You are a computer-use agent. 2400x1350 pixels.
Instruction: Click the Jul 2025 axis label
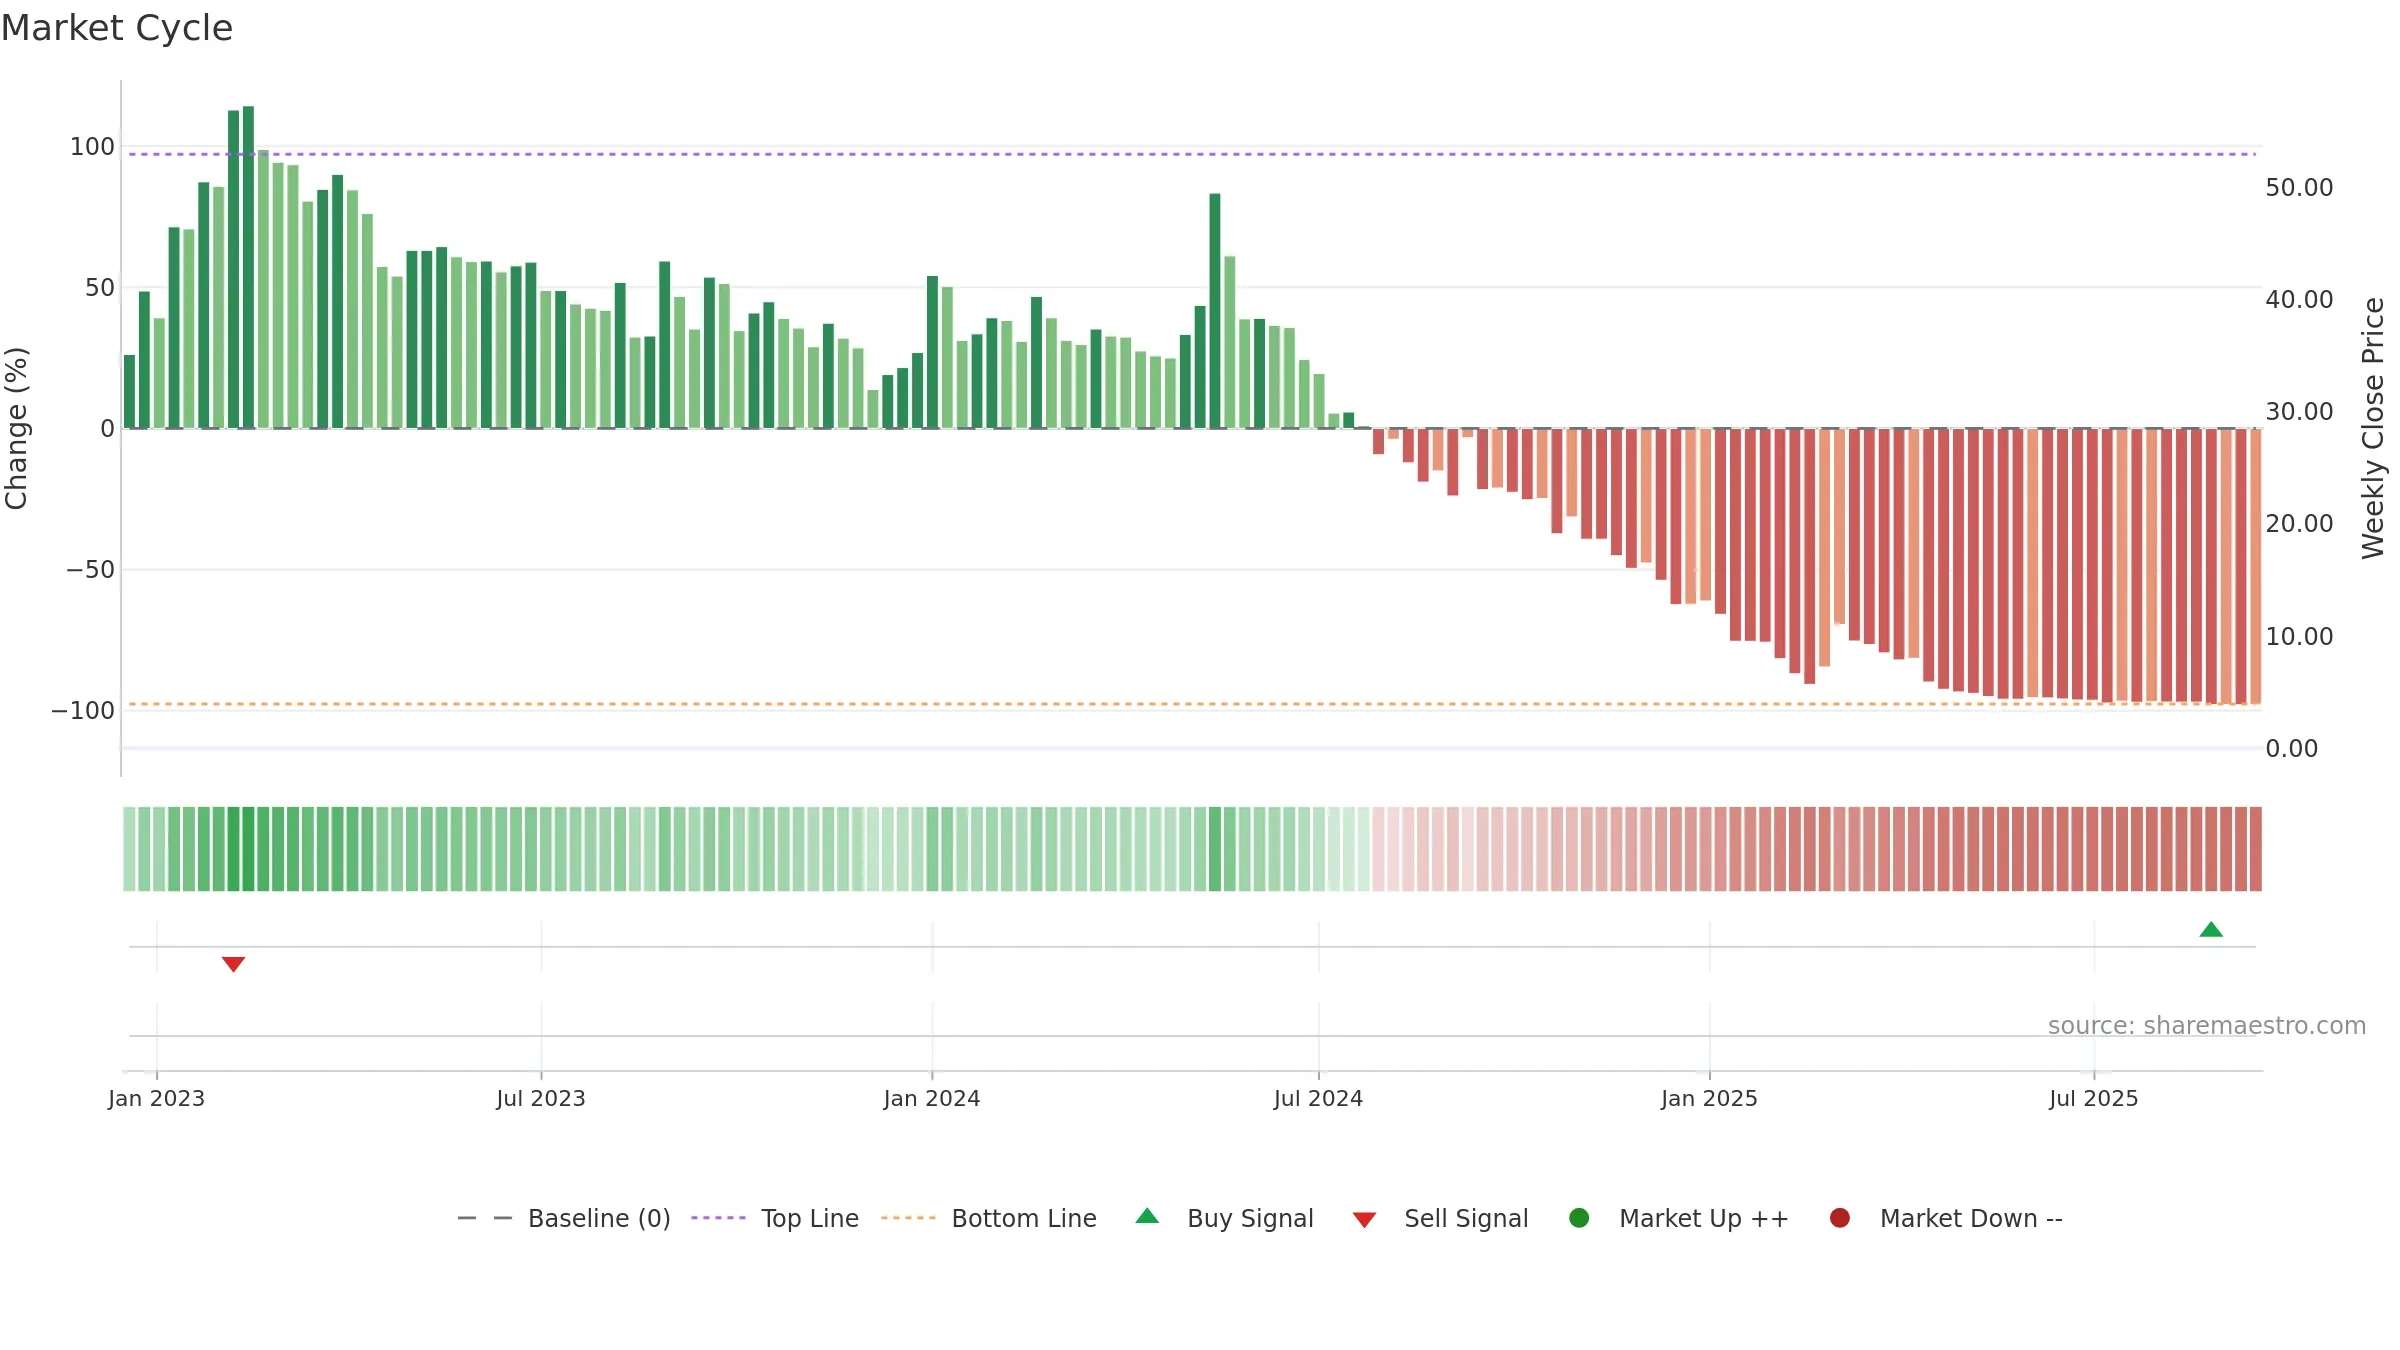click(x=2094, y=1099)
